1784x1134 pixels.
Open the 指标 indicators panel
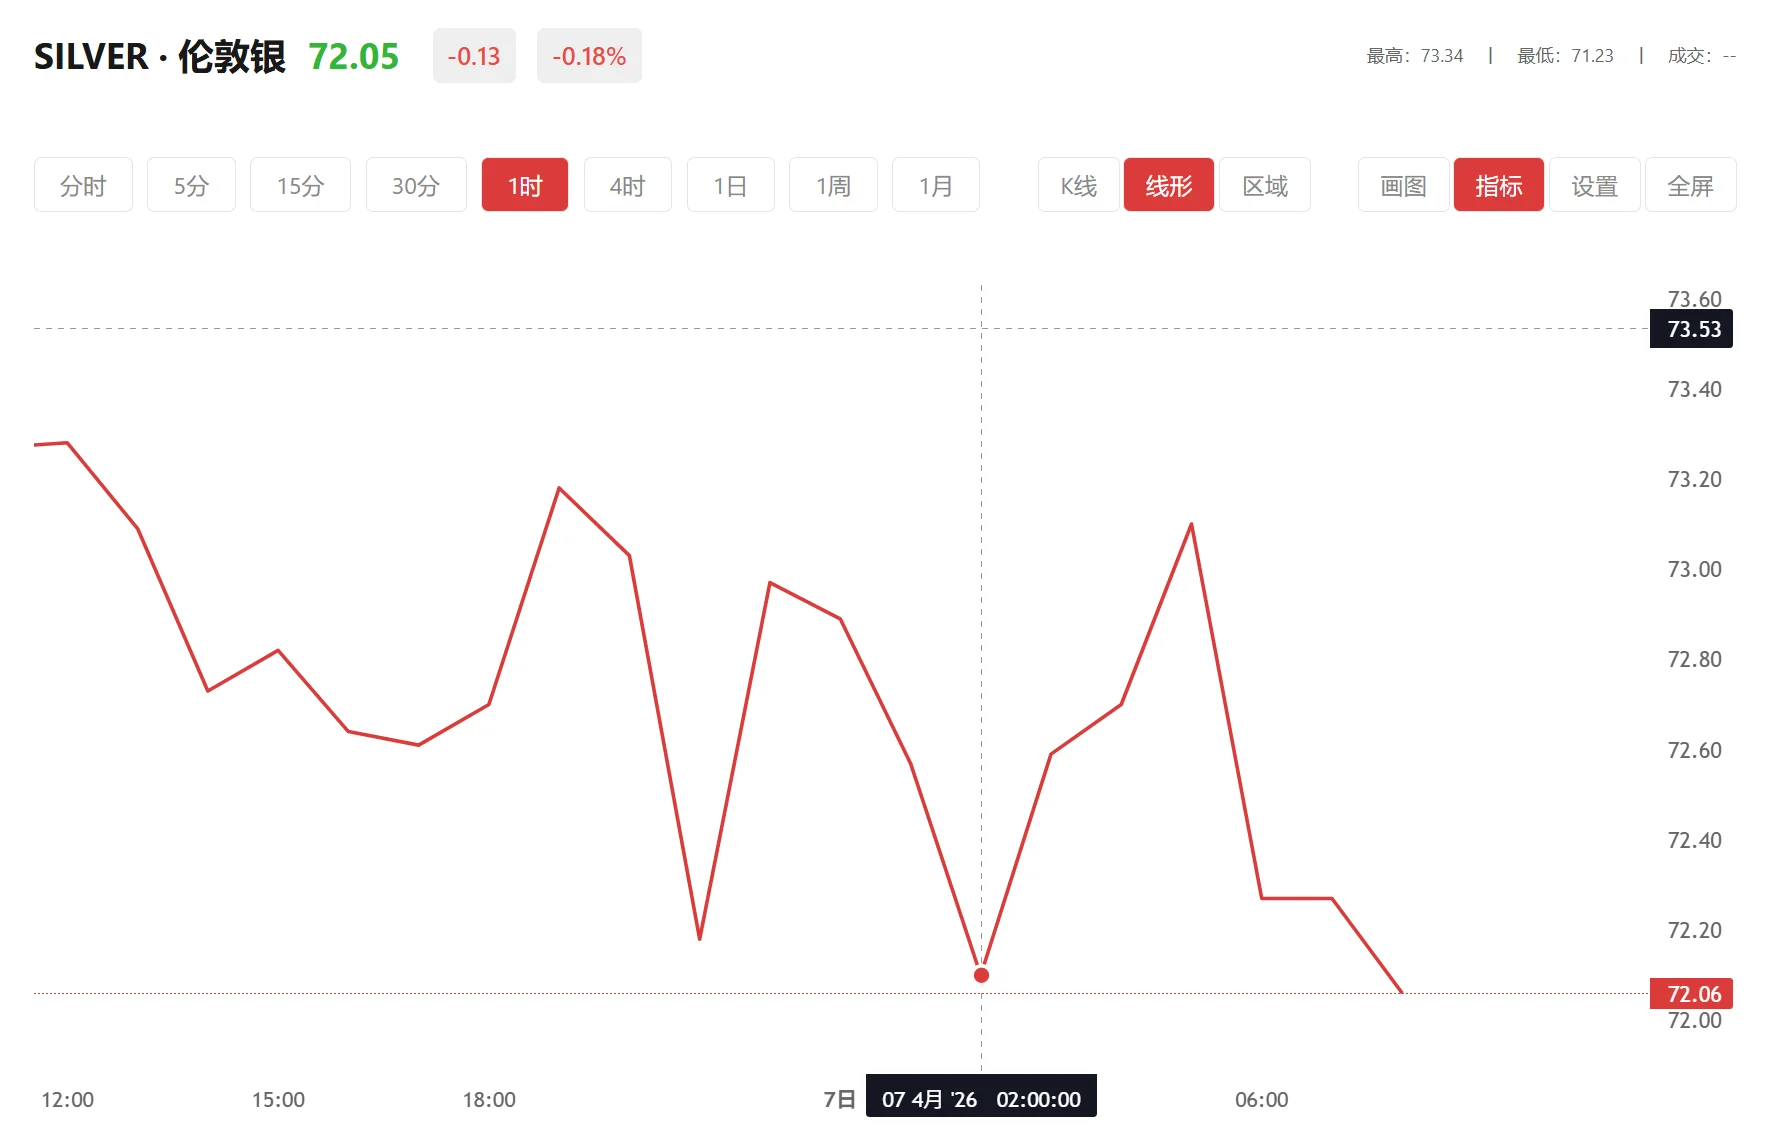[x=1498, y=184]
